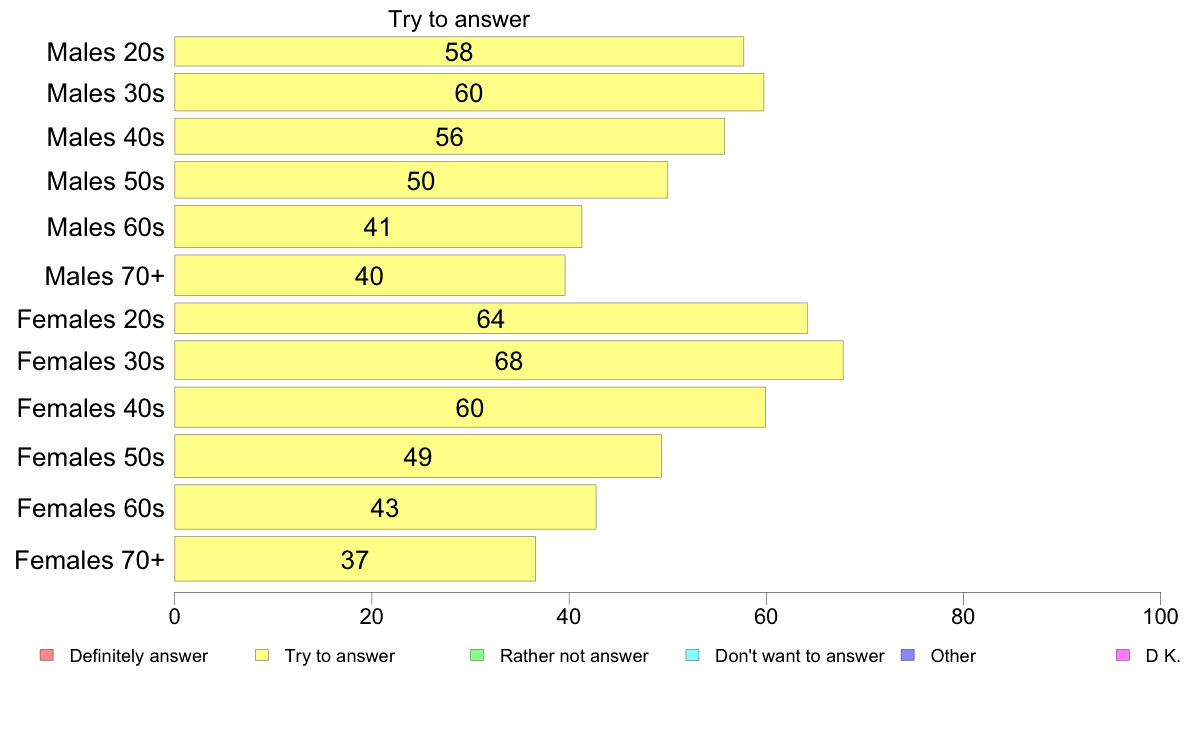Click the cyan Don't want to answer swatch
Image resolution: width=1188 pixels, height=736 pixels.
(x=692, y=655)
